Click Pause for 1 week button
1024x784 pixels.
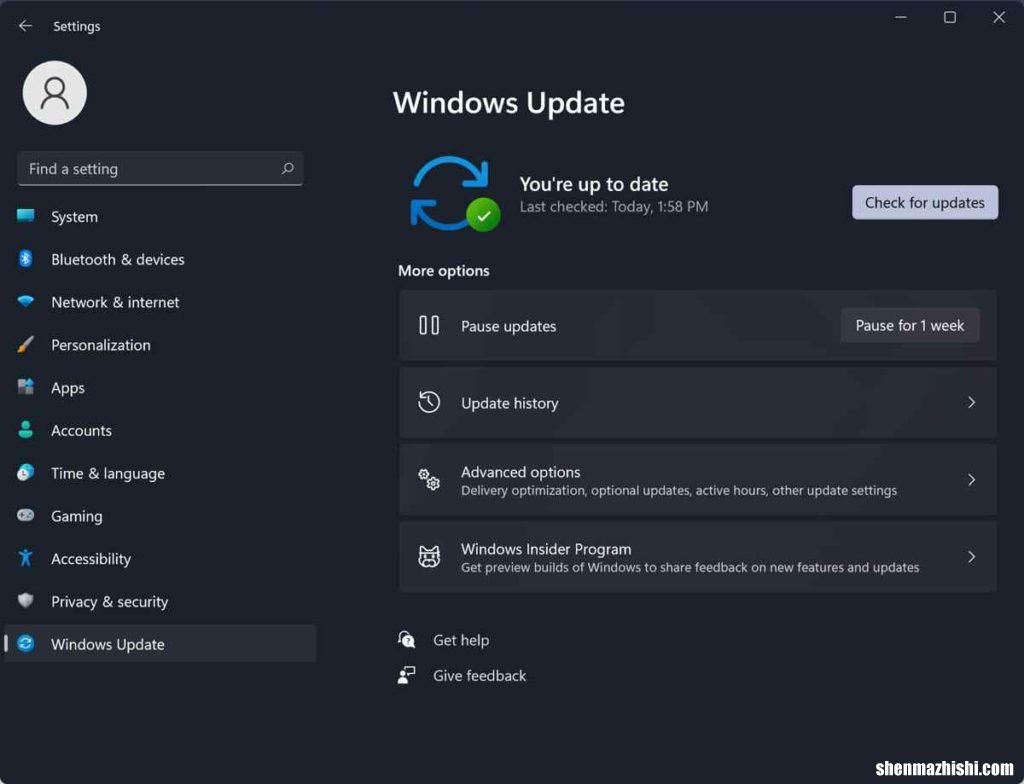tap(910, 325)
